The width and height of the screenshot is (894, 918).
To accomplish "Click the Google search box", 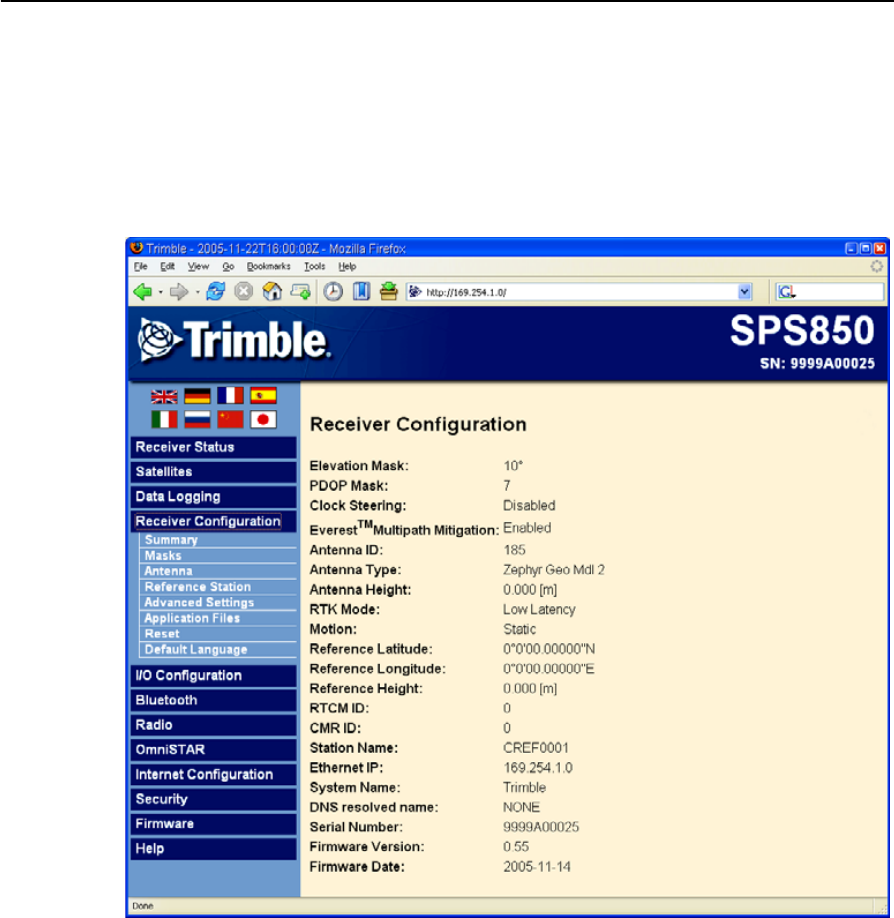I will [x=830, y=292].
